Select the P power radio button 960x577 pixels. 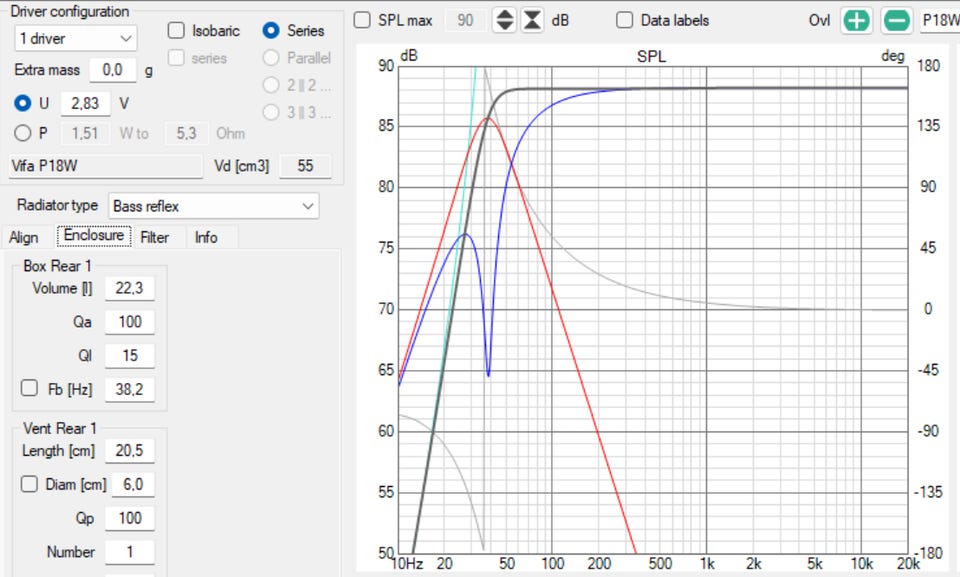click(x=23, y=133)
